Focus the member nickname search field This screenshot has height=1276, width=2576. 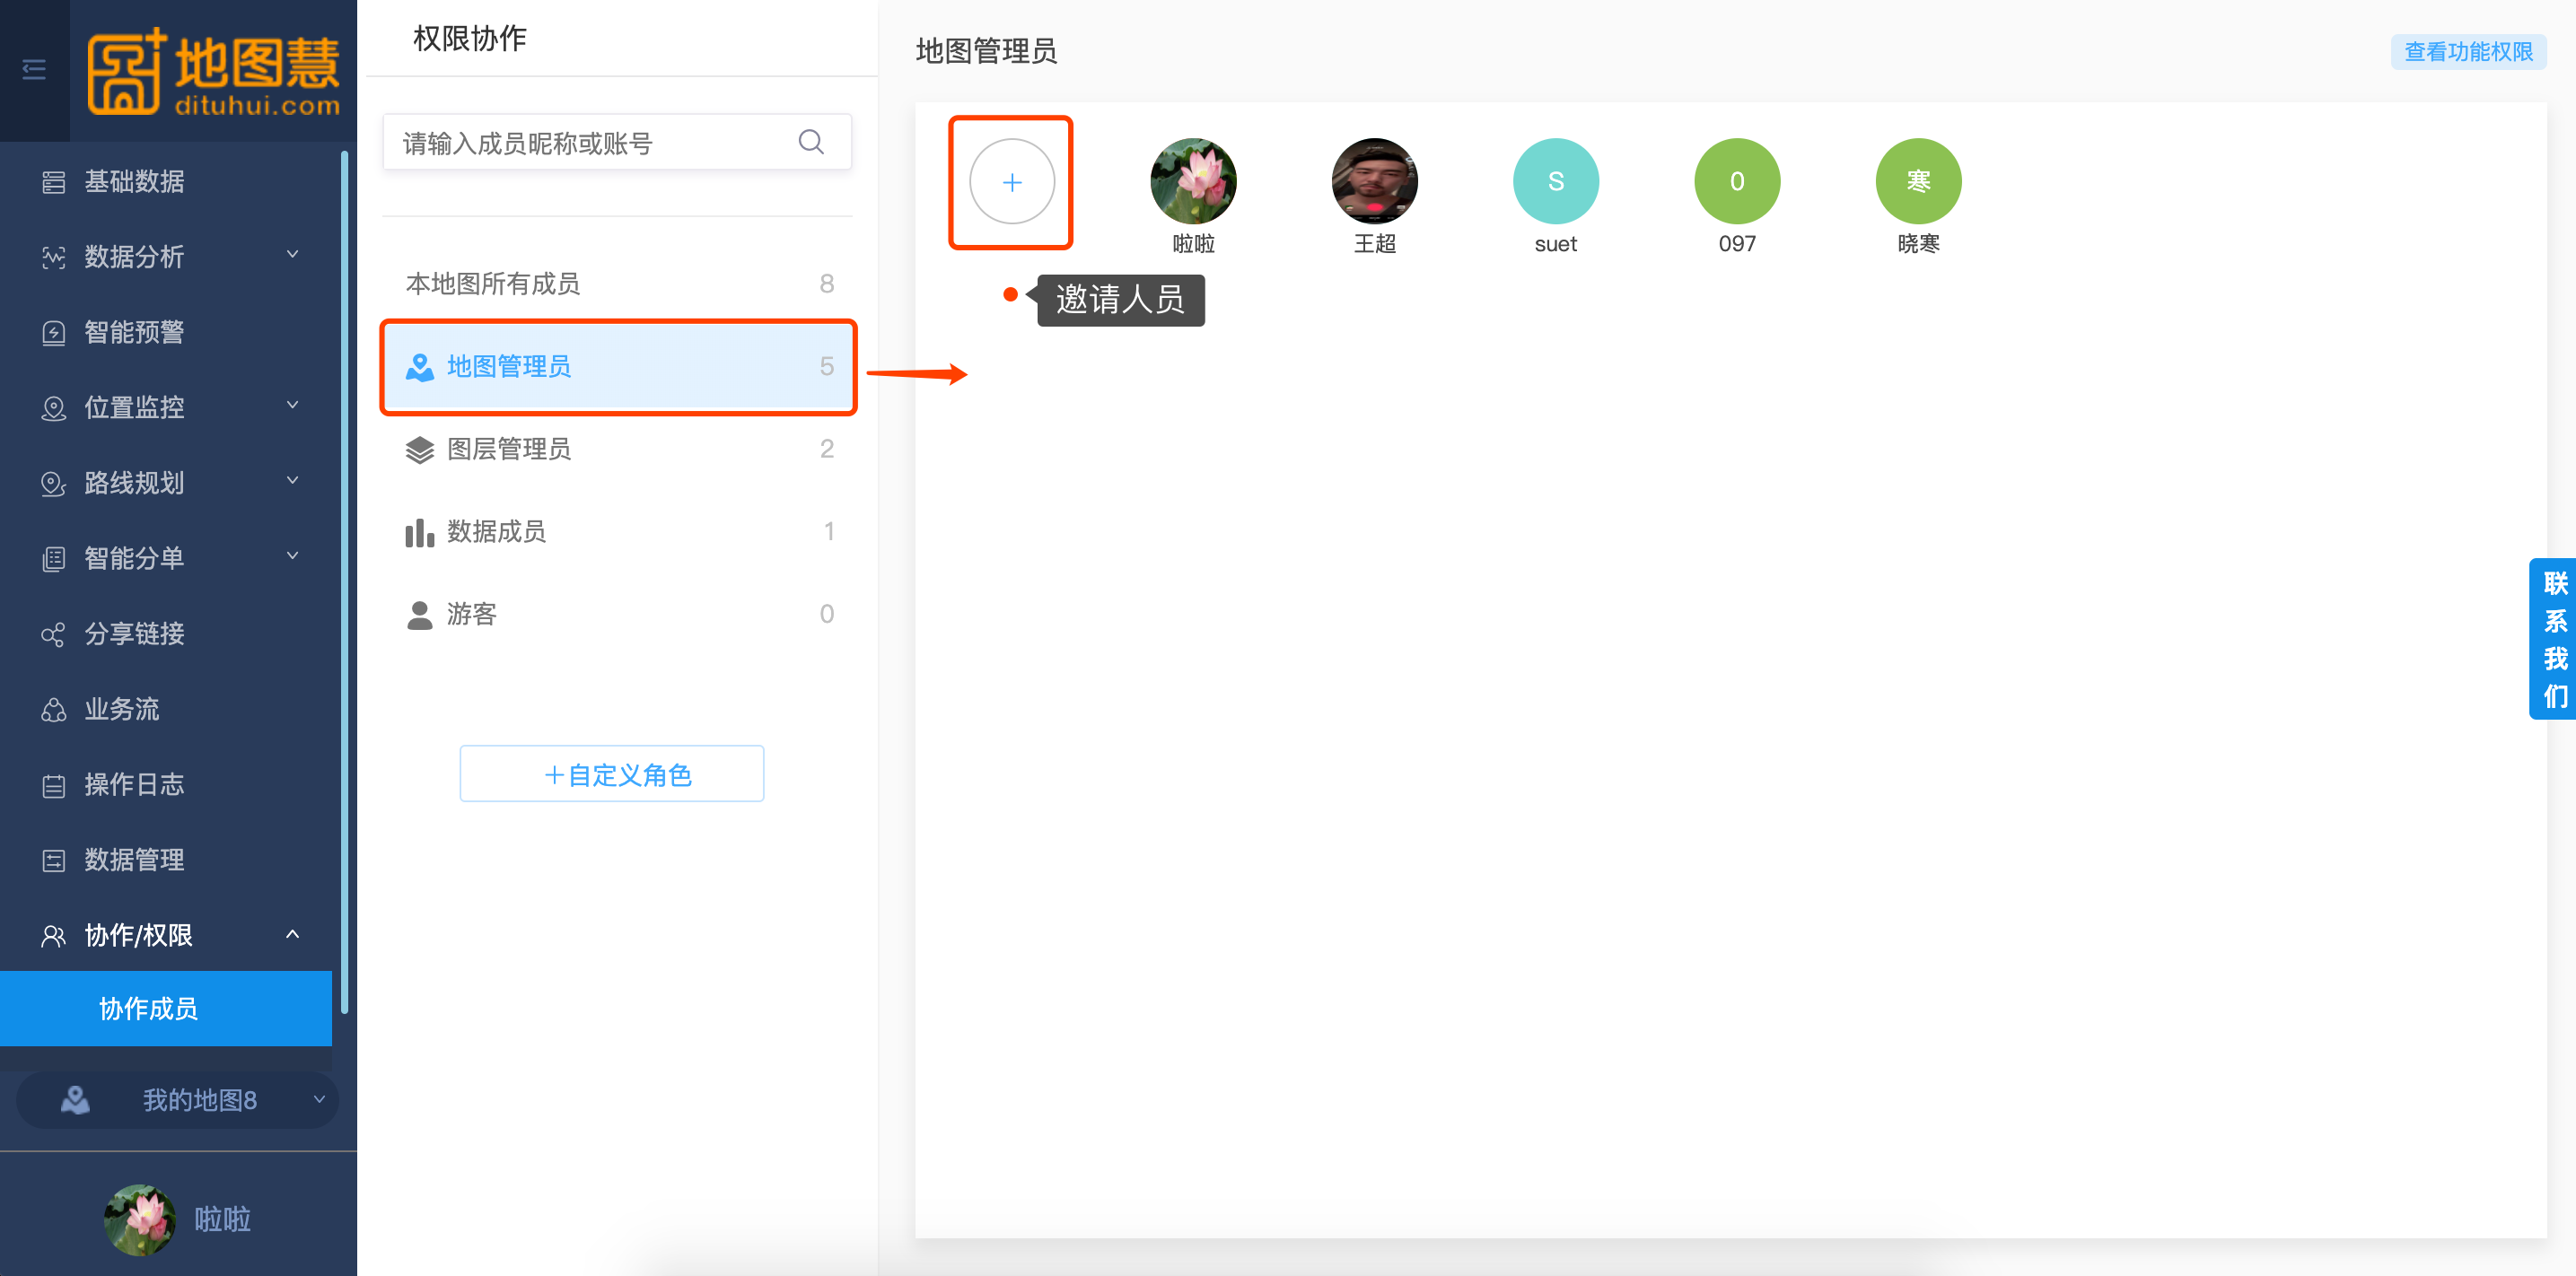point(617,142)
